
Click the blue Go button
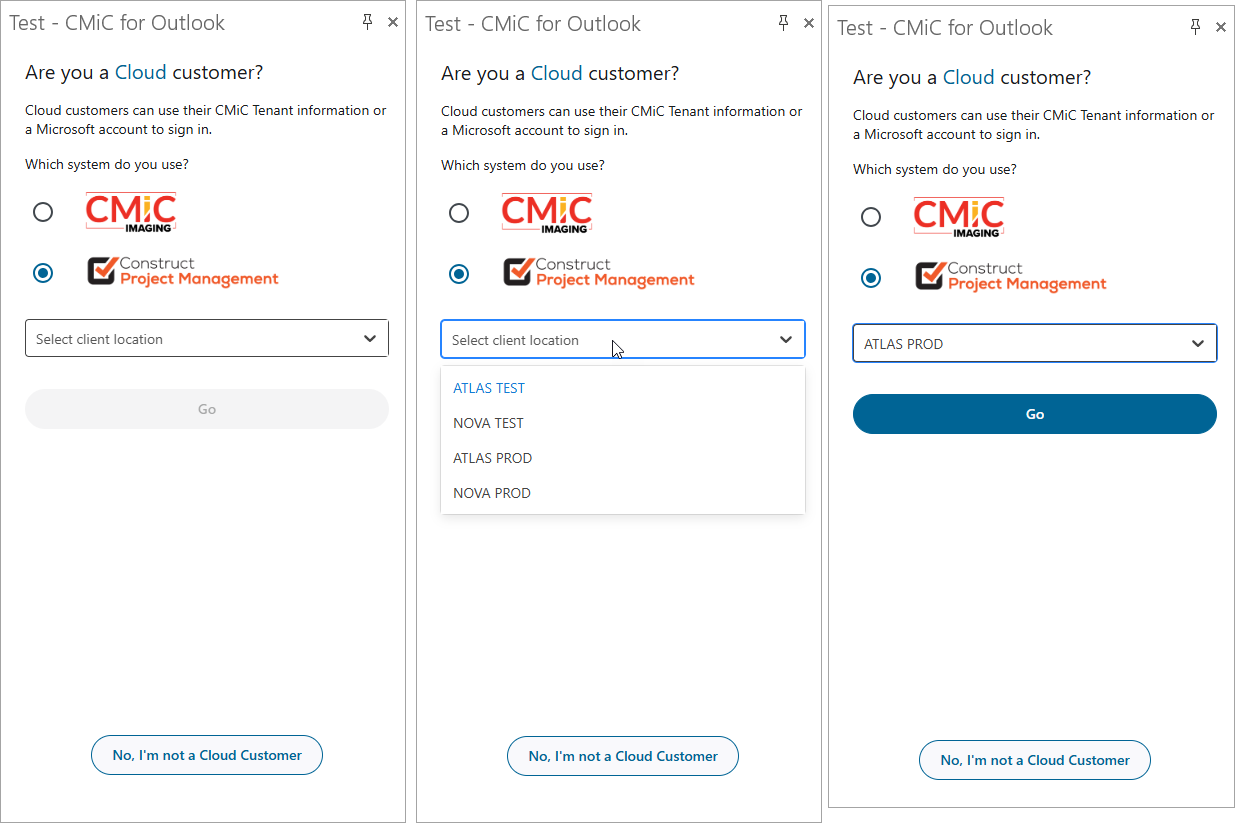pyautogui.click(x=1034, y=414)
